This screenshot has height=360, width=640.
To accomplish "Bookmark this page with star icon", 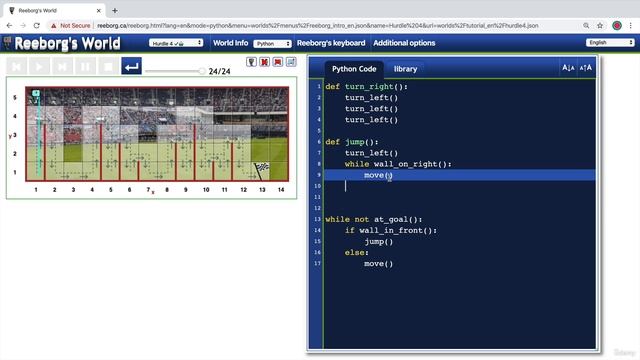I will point(600,26).
